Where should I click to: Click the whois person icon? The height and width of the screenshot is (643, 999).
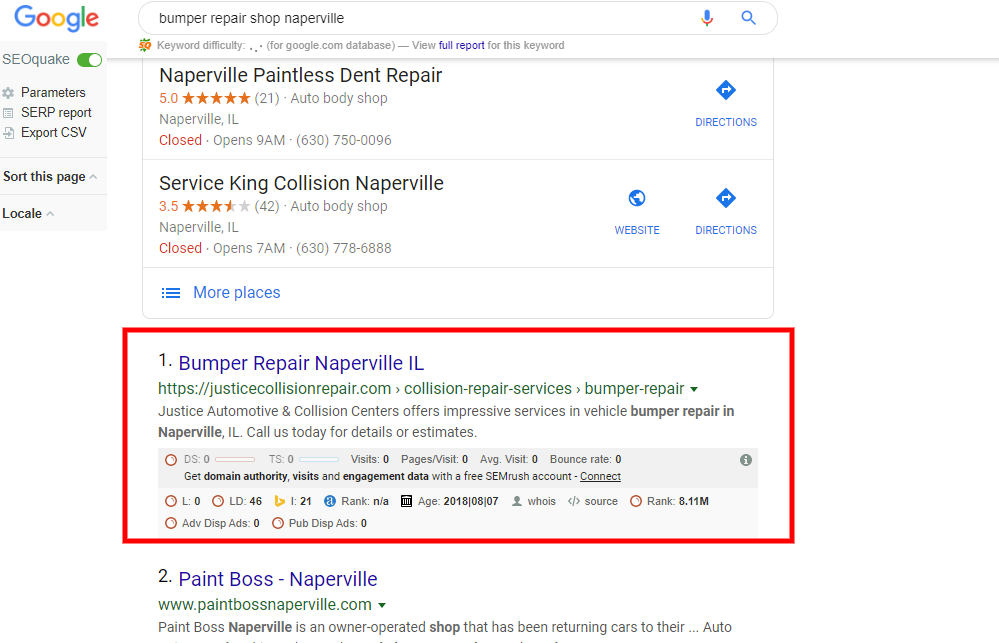coord(517,502)
